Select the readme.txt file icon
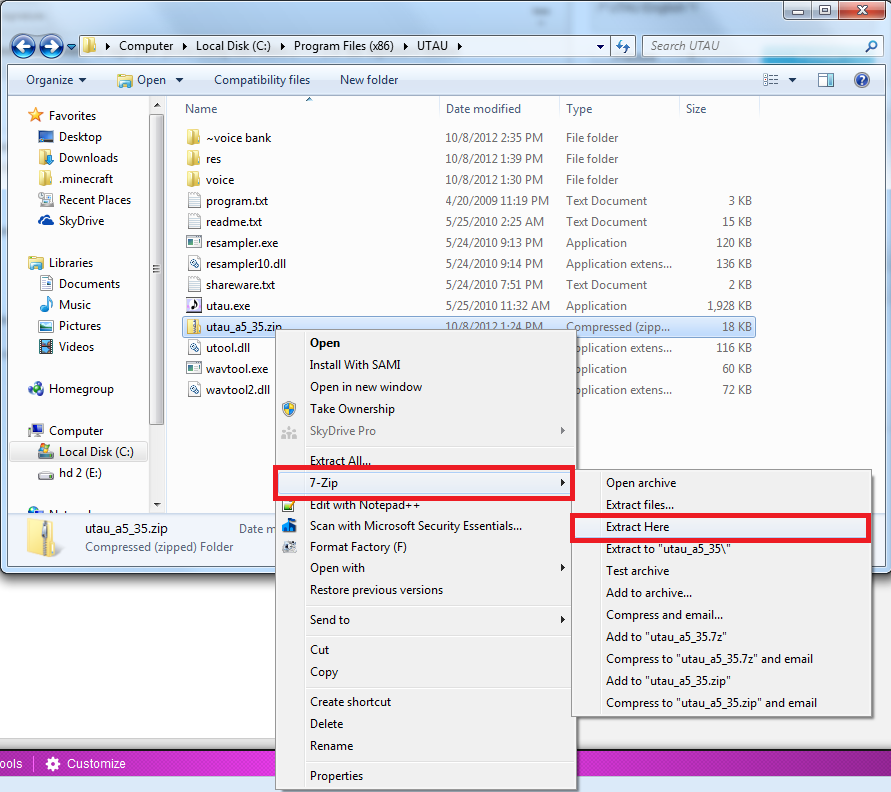 point(194,221)
